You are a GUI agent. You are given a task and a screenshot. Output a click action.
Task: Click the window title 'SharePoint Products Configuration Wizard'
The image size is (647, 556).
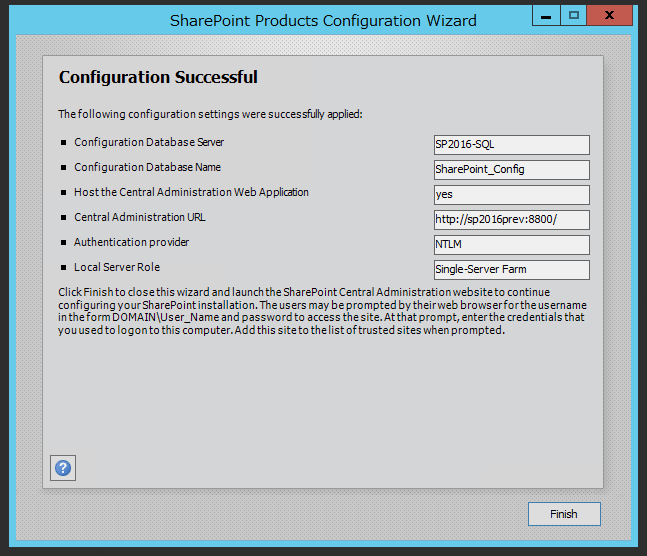[323, 21]
